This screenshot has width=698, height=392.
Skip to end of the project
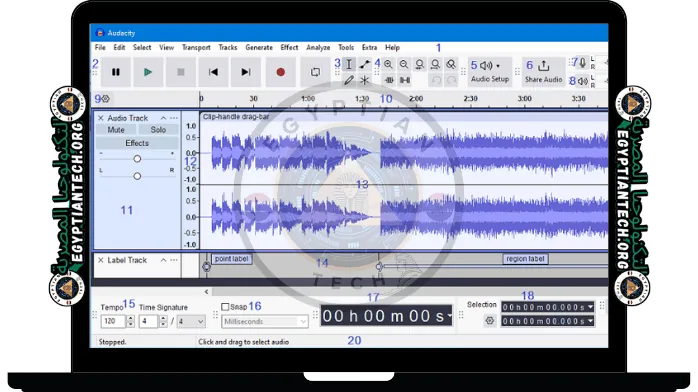pyautogui.click(x=246, y=72)
